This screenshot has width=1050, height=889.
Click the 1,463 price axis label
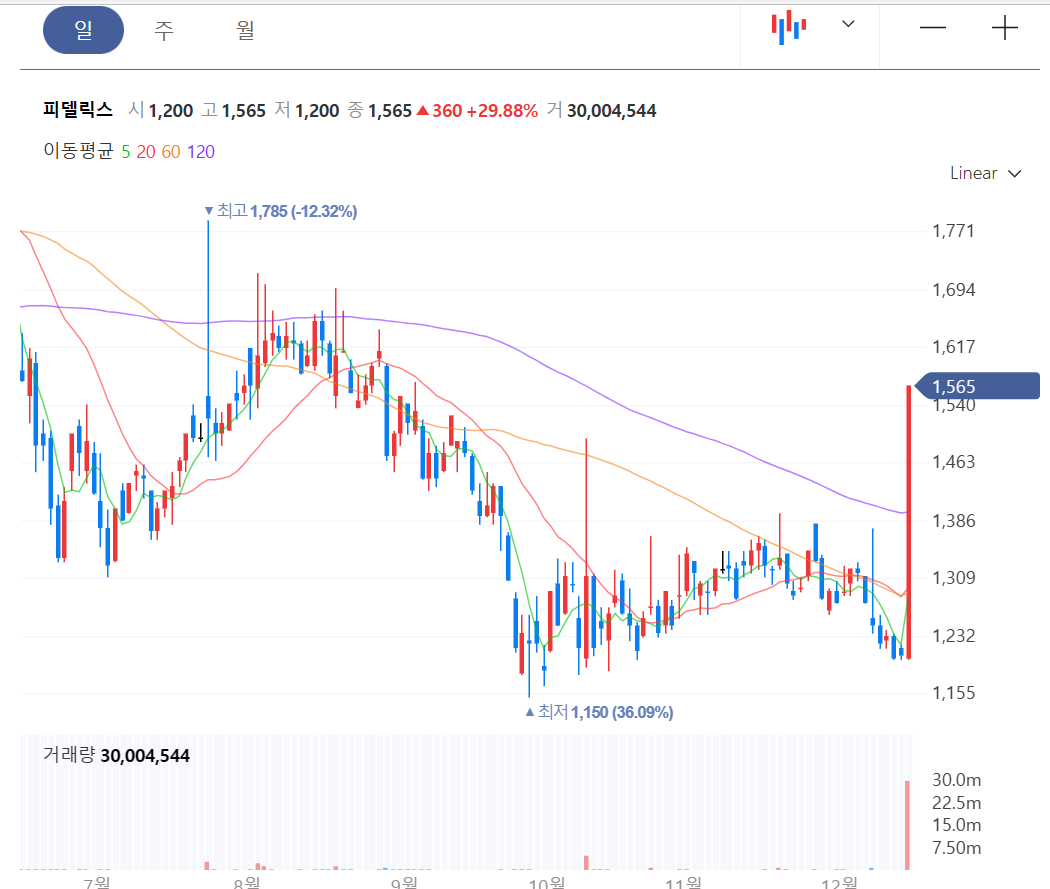pyautogui.click(x=954, y=462)
